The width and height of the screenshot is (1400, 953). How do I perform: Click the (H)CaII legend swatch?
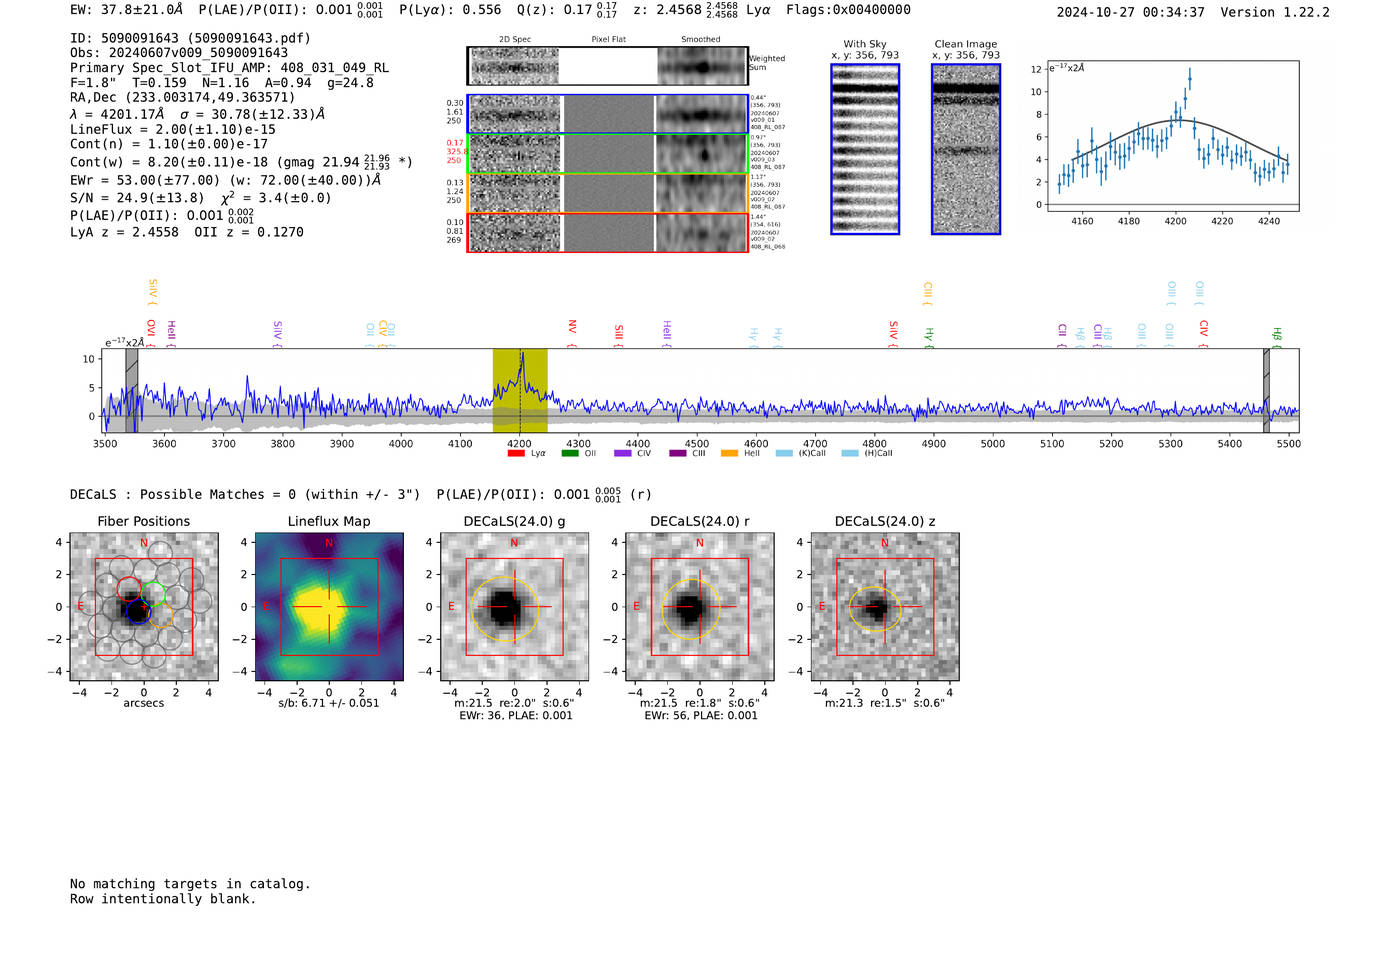[850, 453]
